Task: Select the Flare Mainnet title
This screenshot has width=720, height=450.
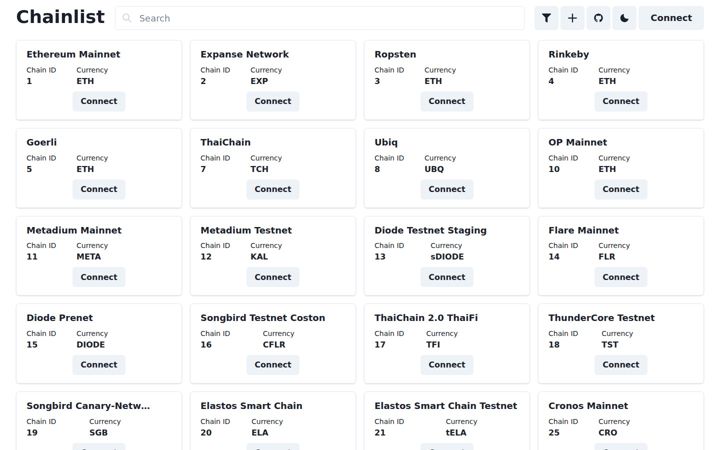Action: tap(584, 230)
